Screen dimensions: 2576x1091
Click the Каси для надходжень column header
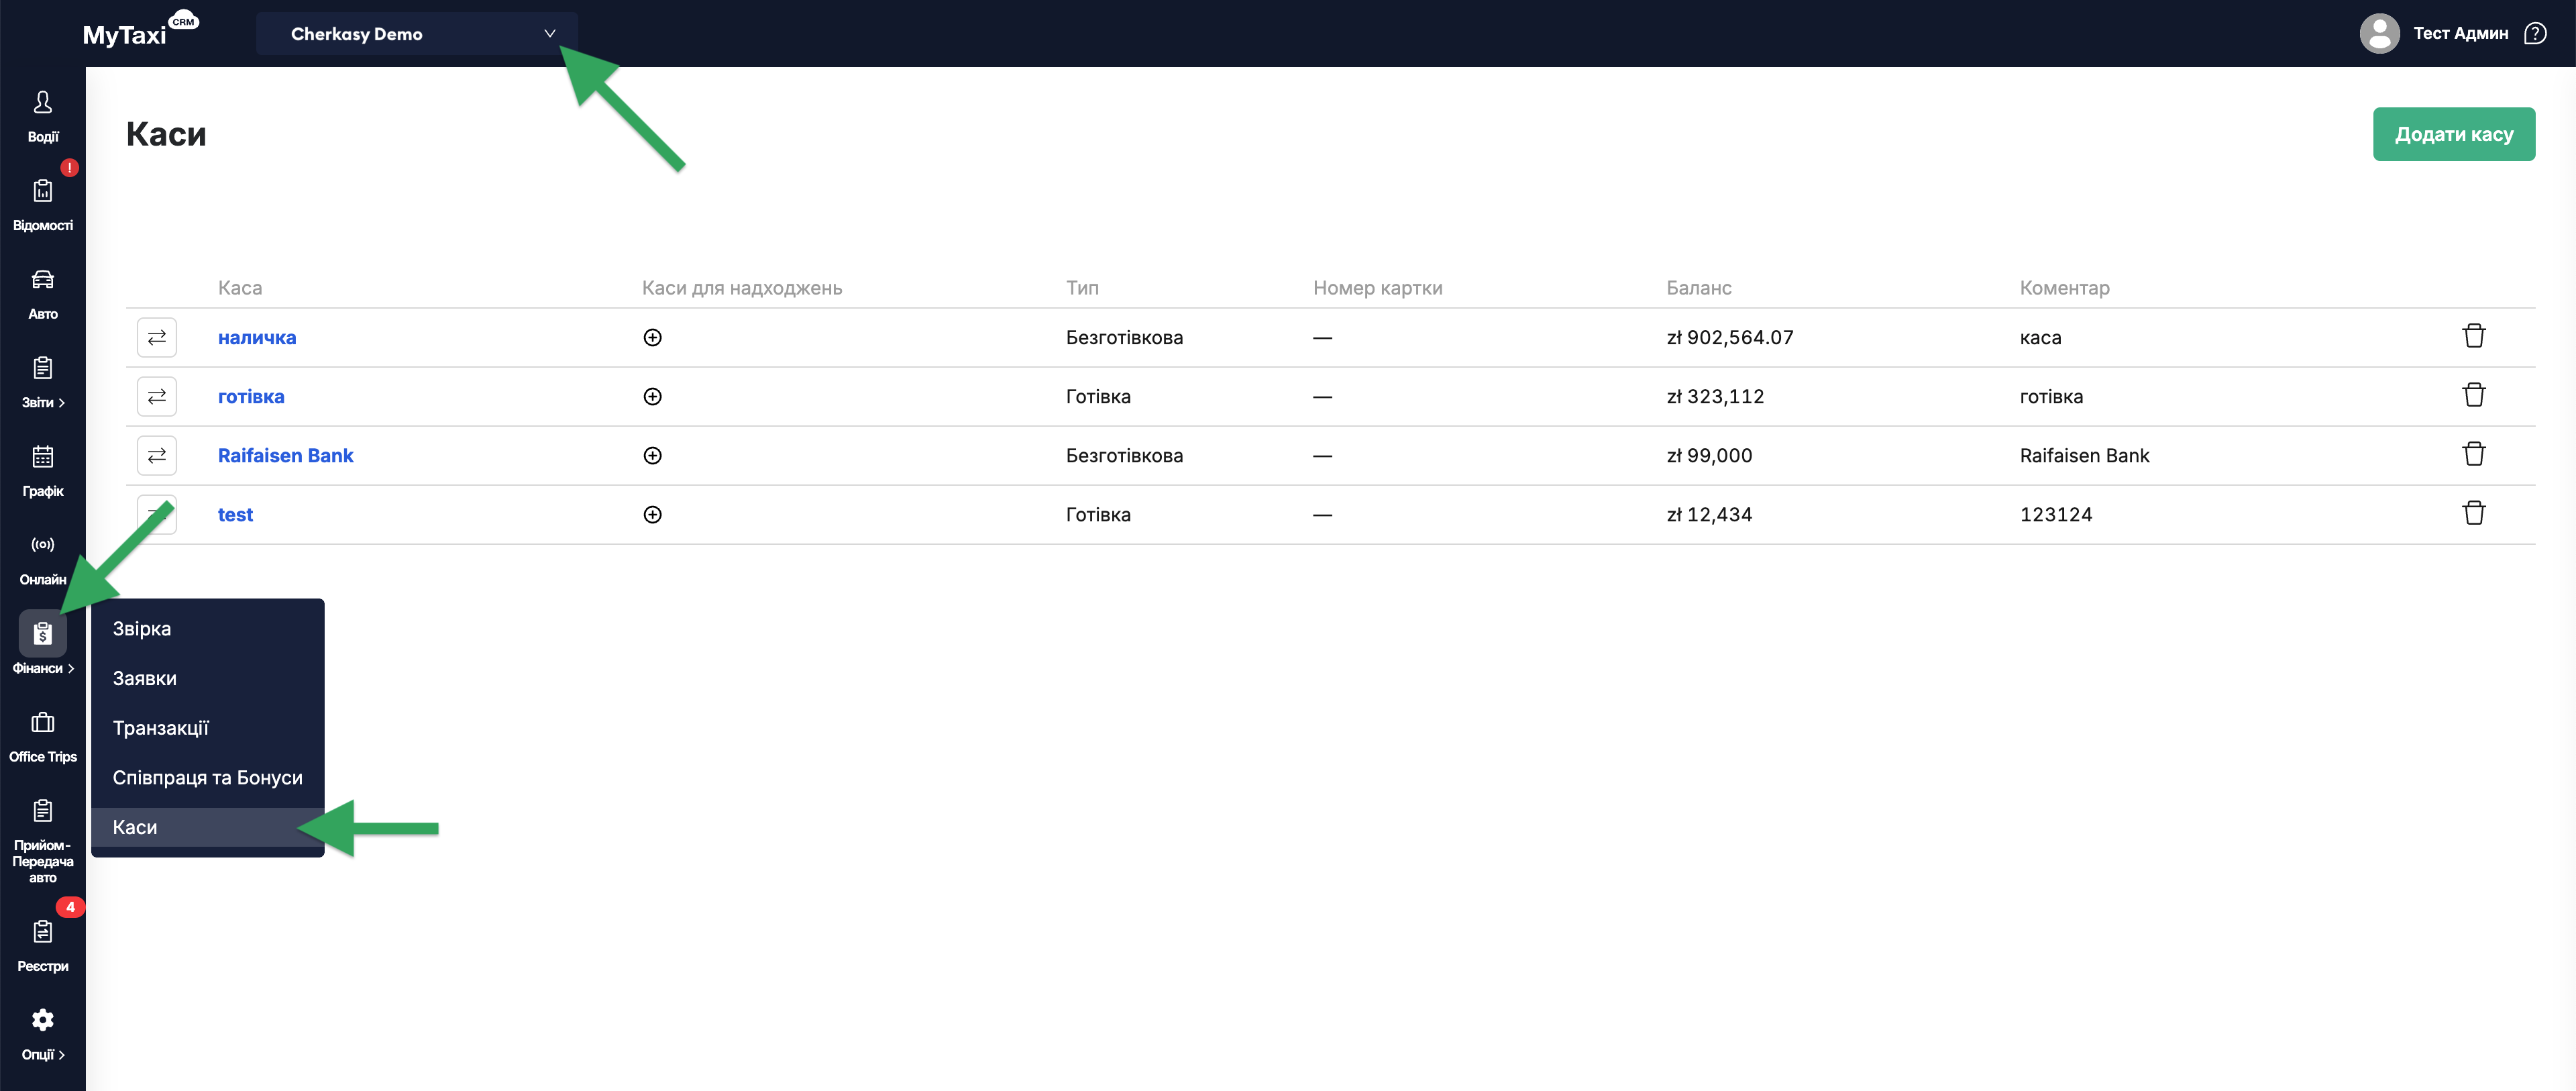[x=742, y=288]
